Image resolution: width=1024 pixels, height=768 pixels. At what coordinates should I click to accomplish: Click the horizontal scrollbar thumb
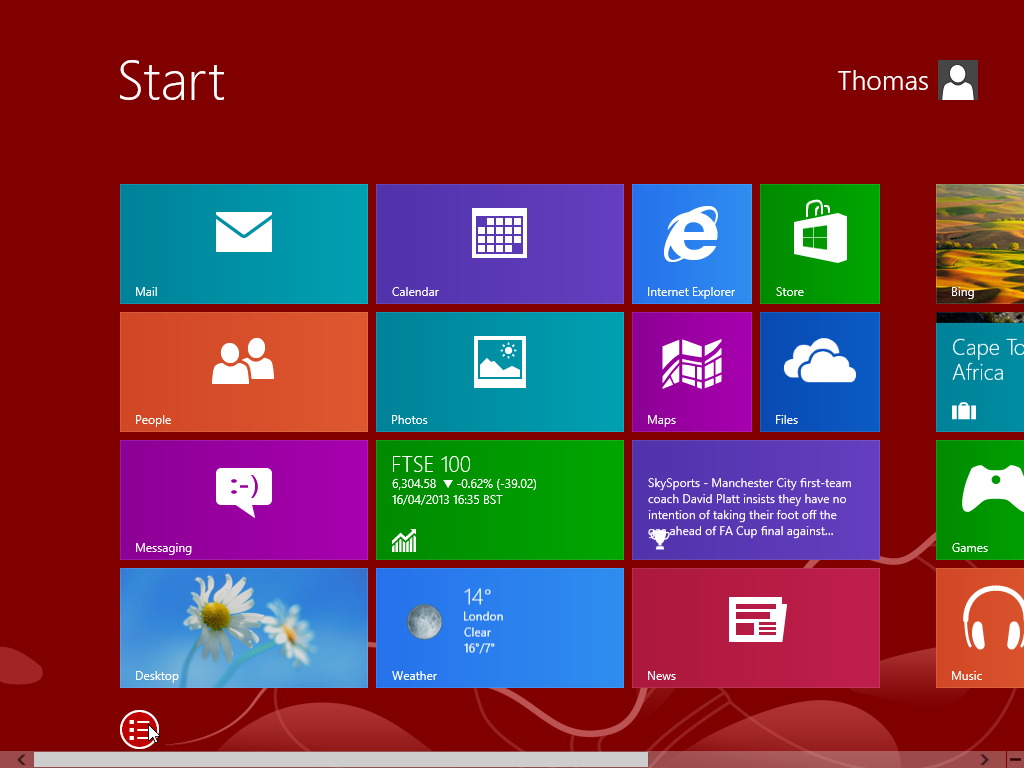(341, 759)
